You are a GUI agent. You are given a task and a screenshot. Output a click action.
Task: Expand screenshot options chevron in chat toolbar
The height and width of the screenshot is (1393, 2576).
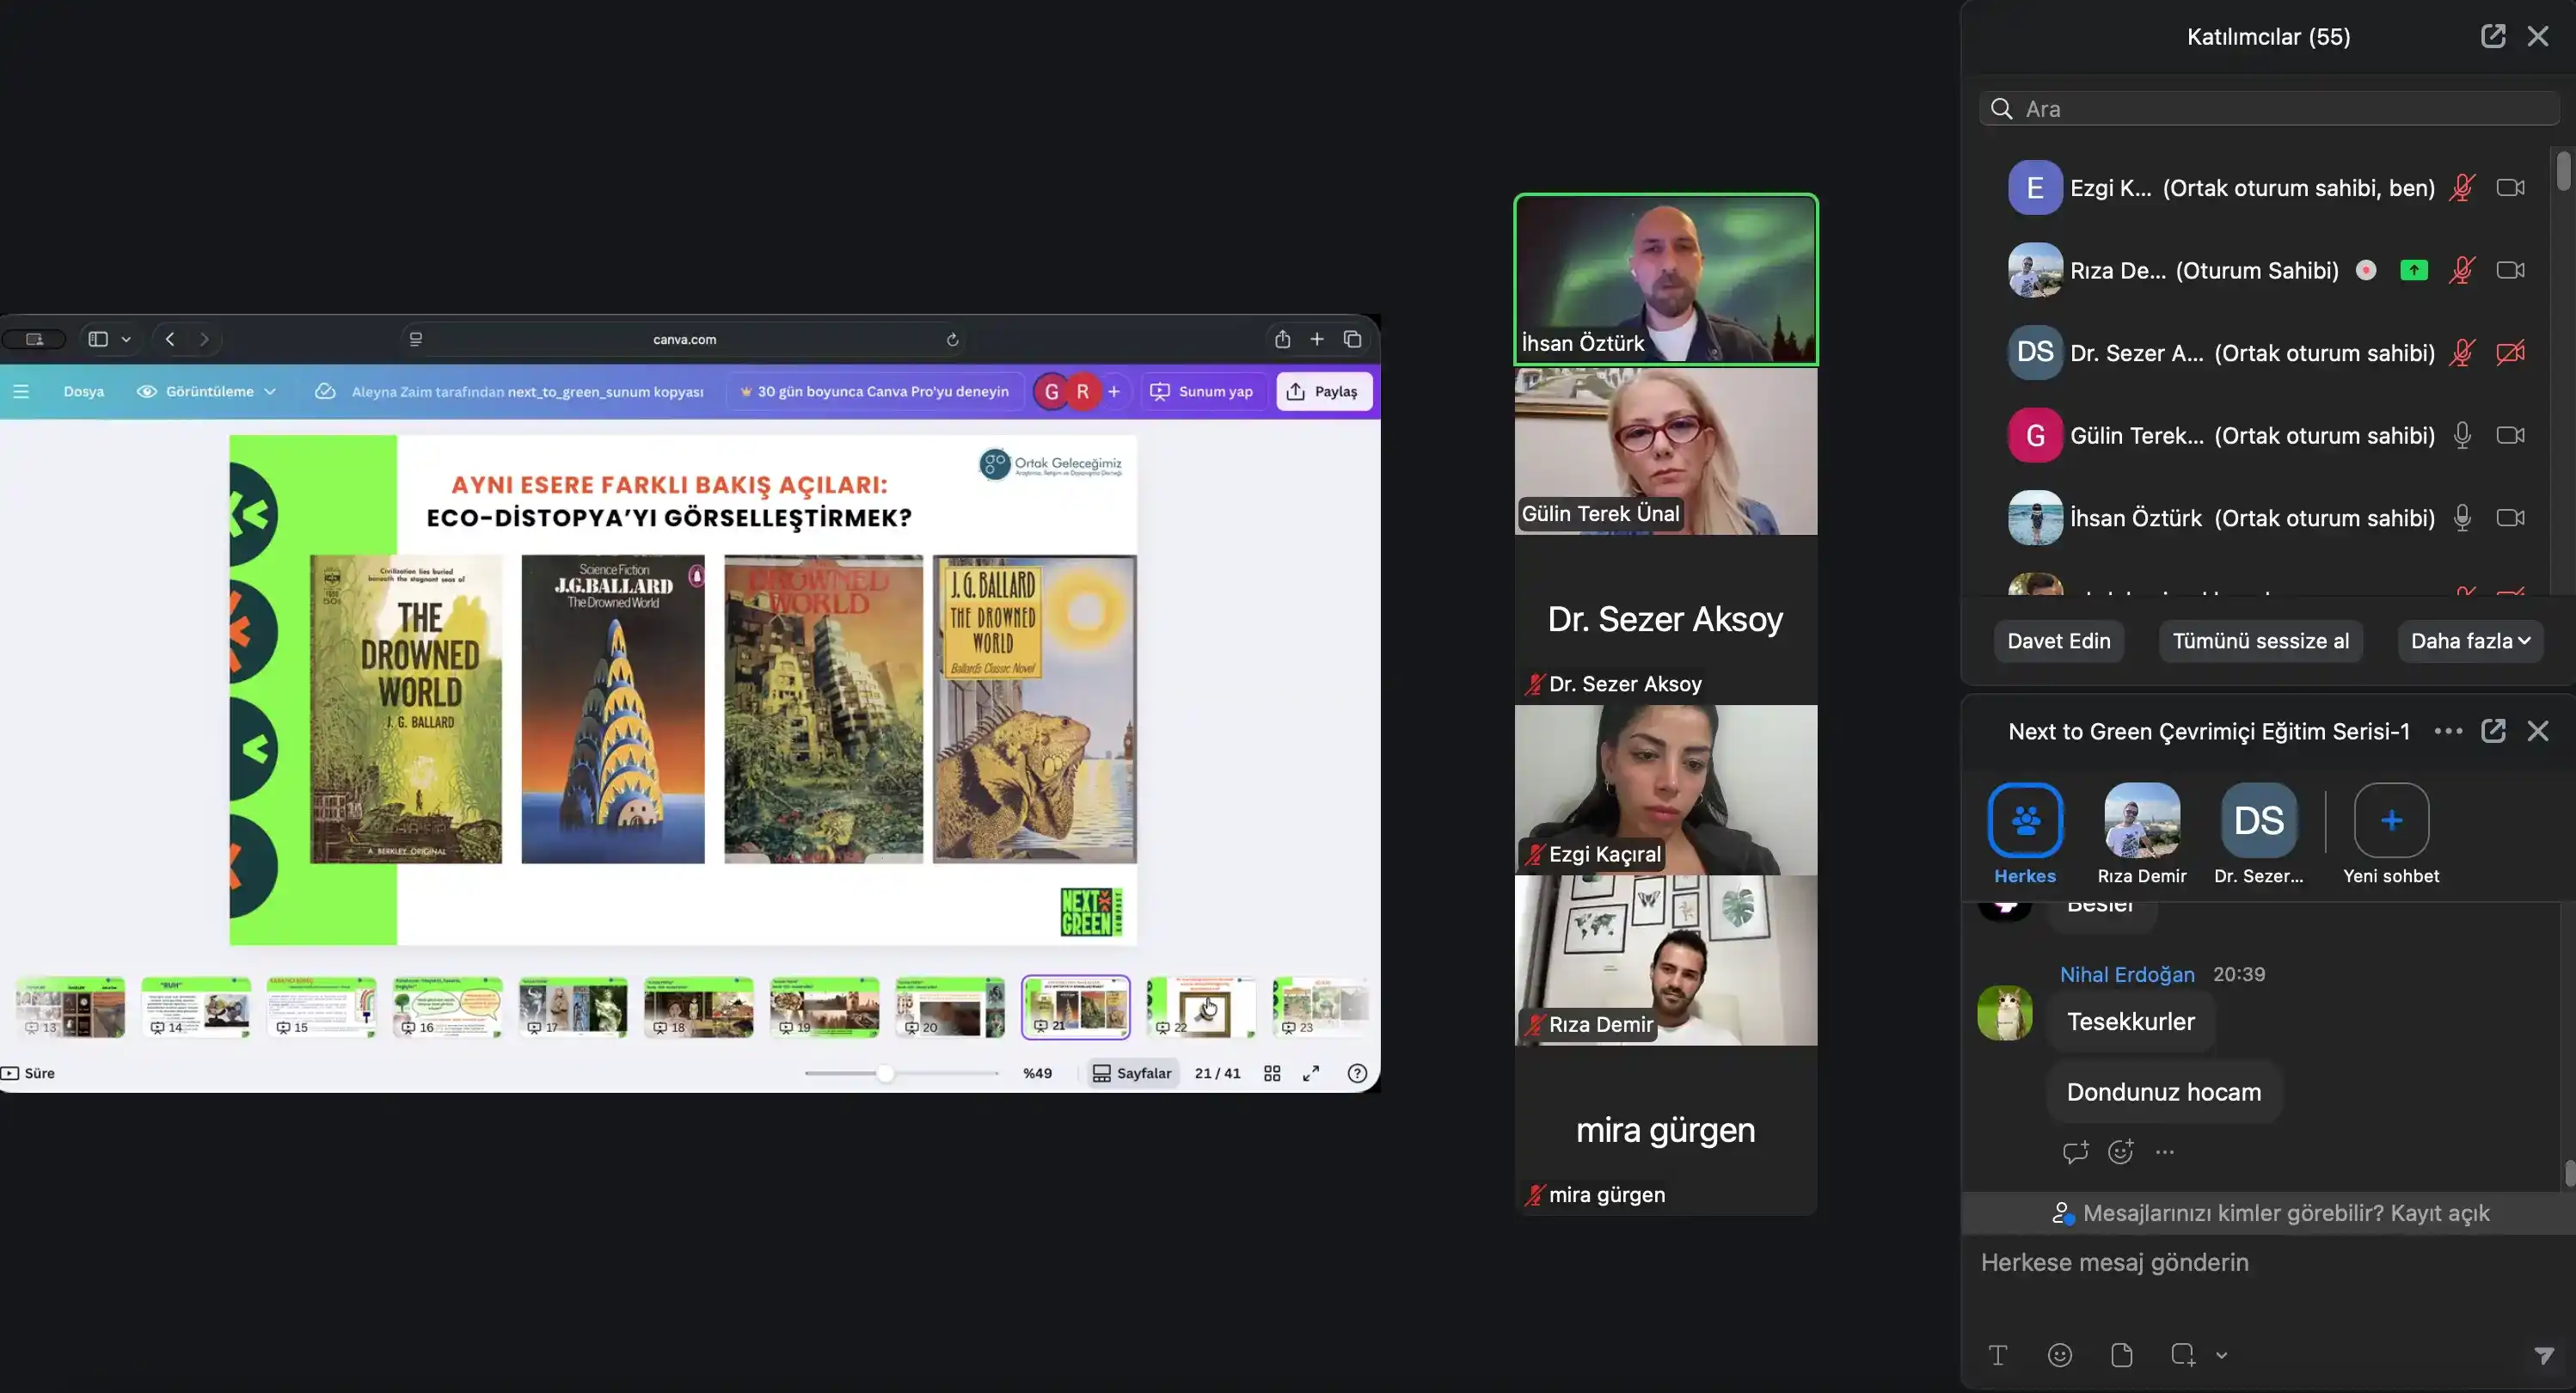[x=2221, y=1356]
